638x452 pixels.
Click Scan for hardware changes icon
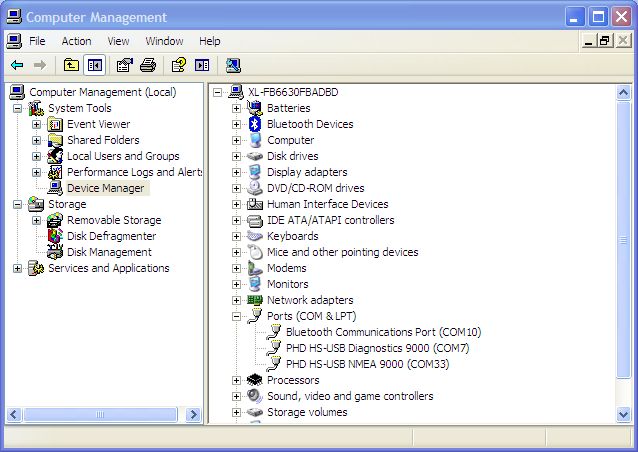(233, 65)
